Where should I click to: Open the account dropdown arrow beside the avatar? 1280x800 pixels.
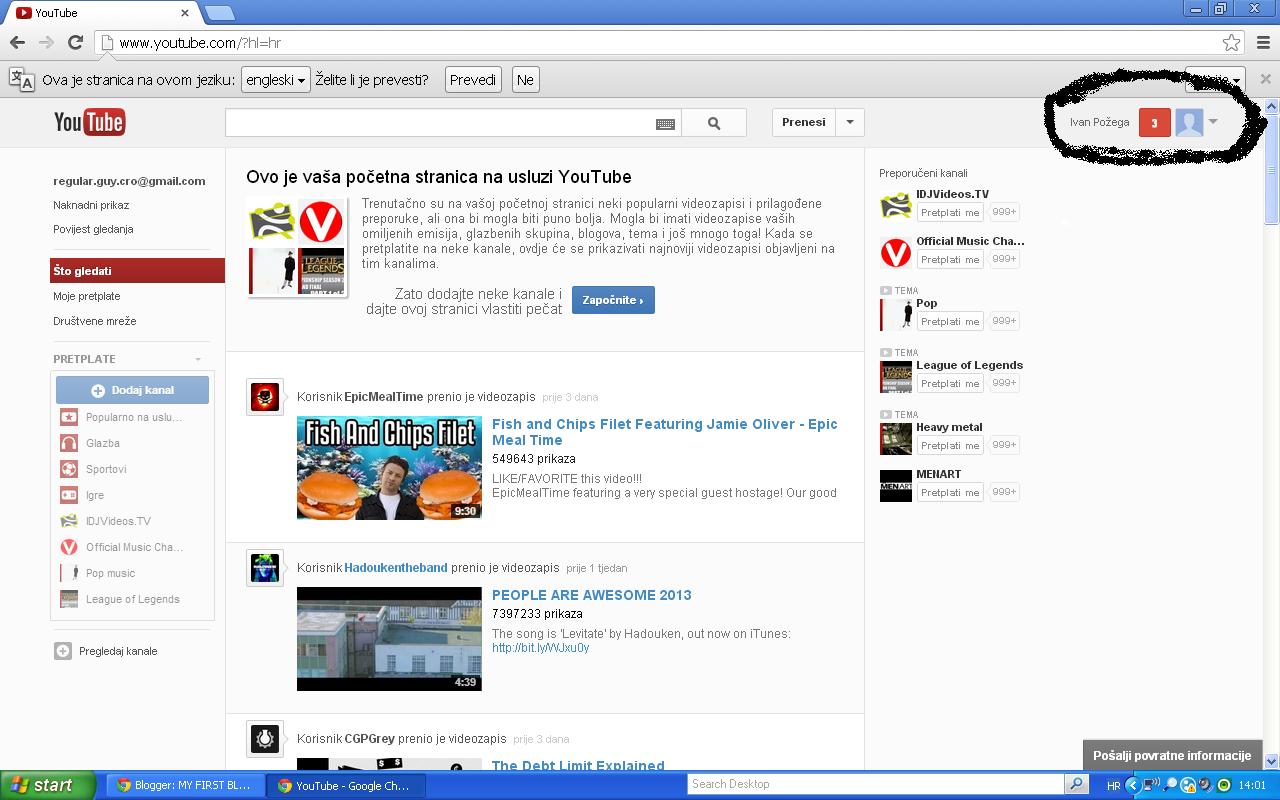[1213, 122]
